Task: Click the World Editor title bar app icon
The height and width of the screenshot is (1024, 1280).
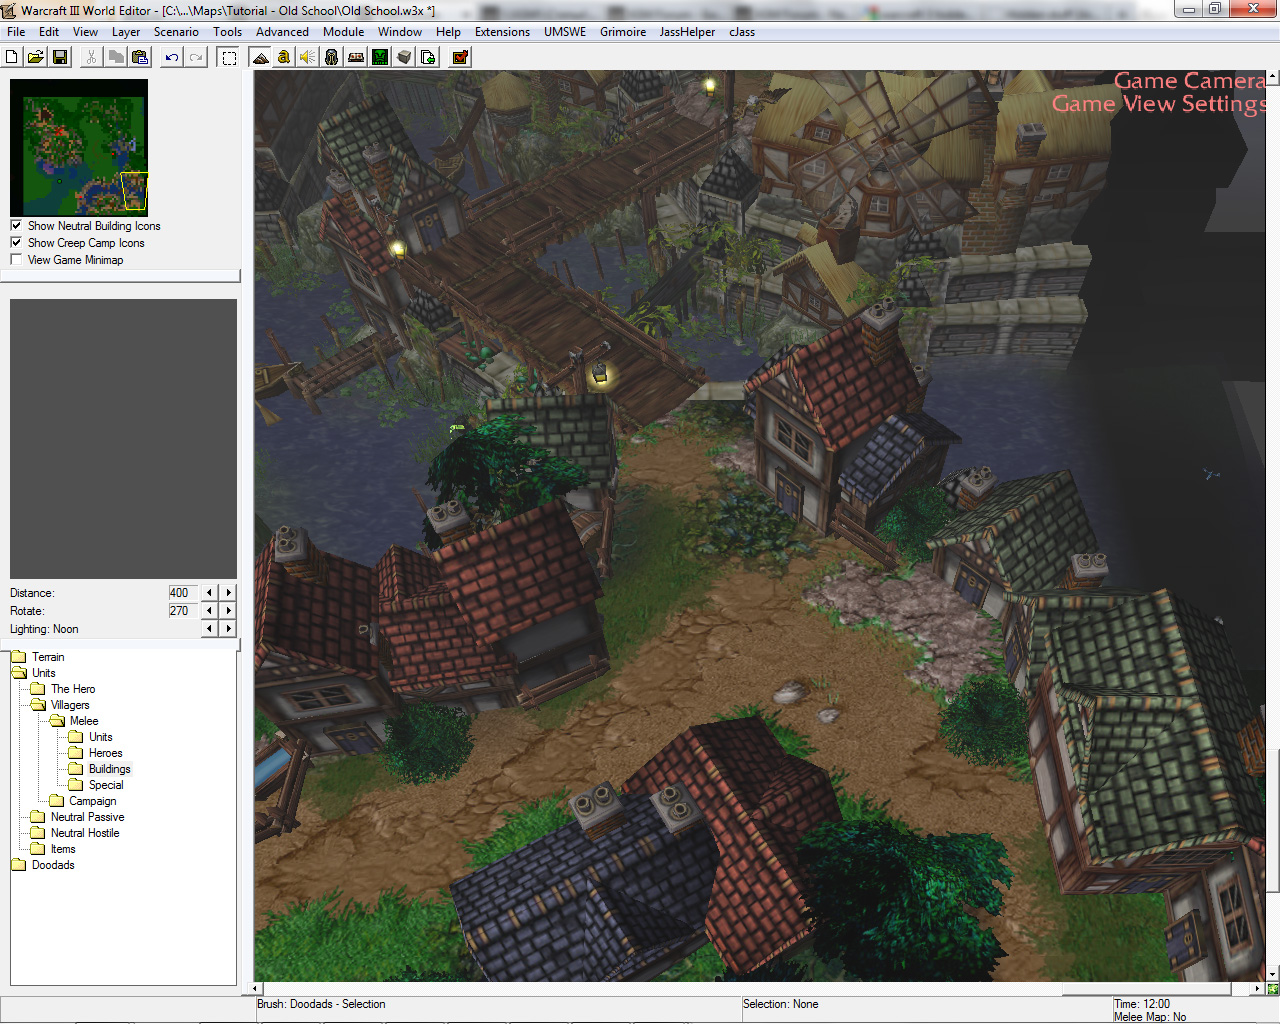Action: (10, 10)
